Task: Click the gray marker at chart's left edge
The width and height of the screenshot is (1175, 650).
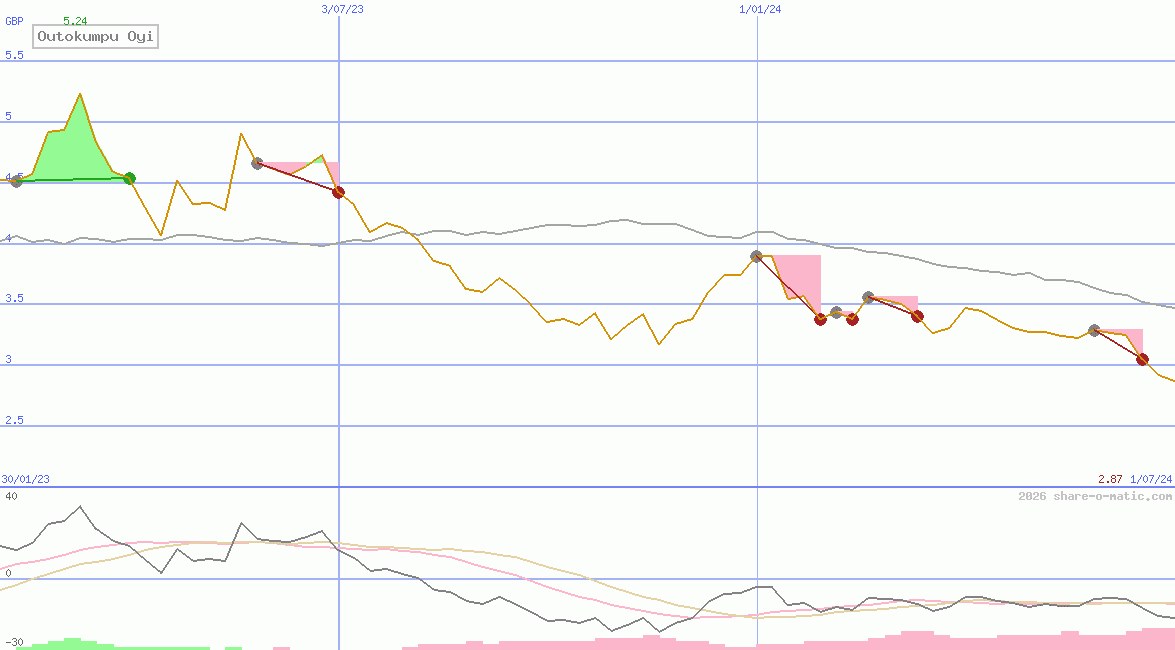Action: pos(16,181)
